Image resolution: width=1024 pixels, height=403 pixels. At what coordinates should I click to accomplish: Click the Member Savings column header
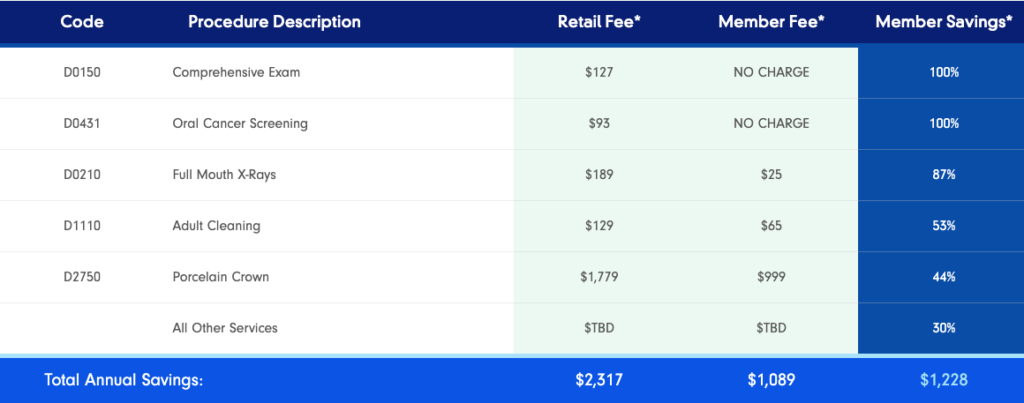pyautogui.click(x=944, y=22)
